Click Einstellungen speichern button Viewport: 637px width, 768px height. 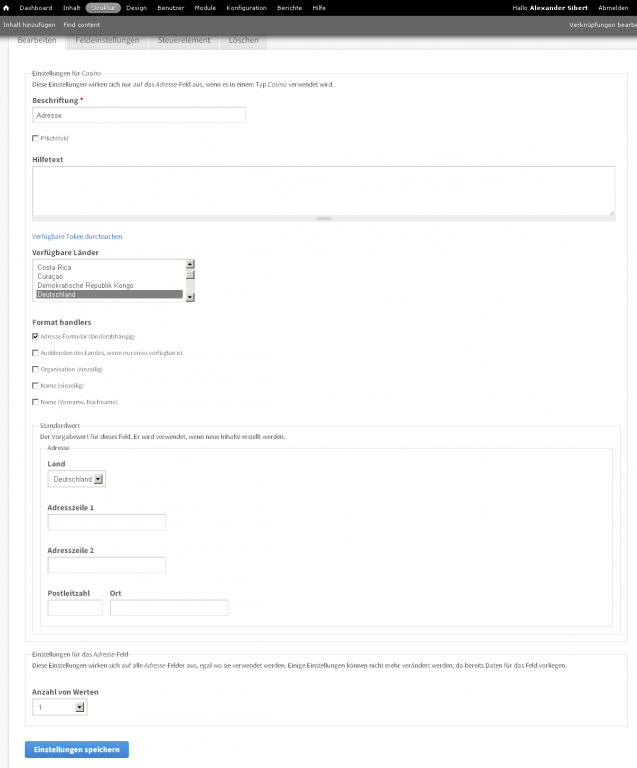click(x=77, y=749)
